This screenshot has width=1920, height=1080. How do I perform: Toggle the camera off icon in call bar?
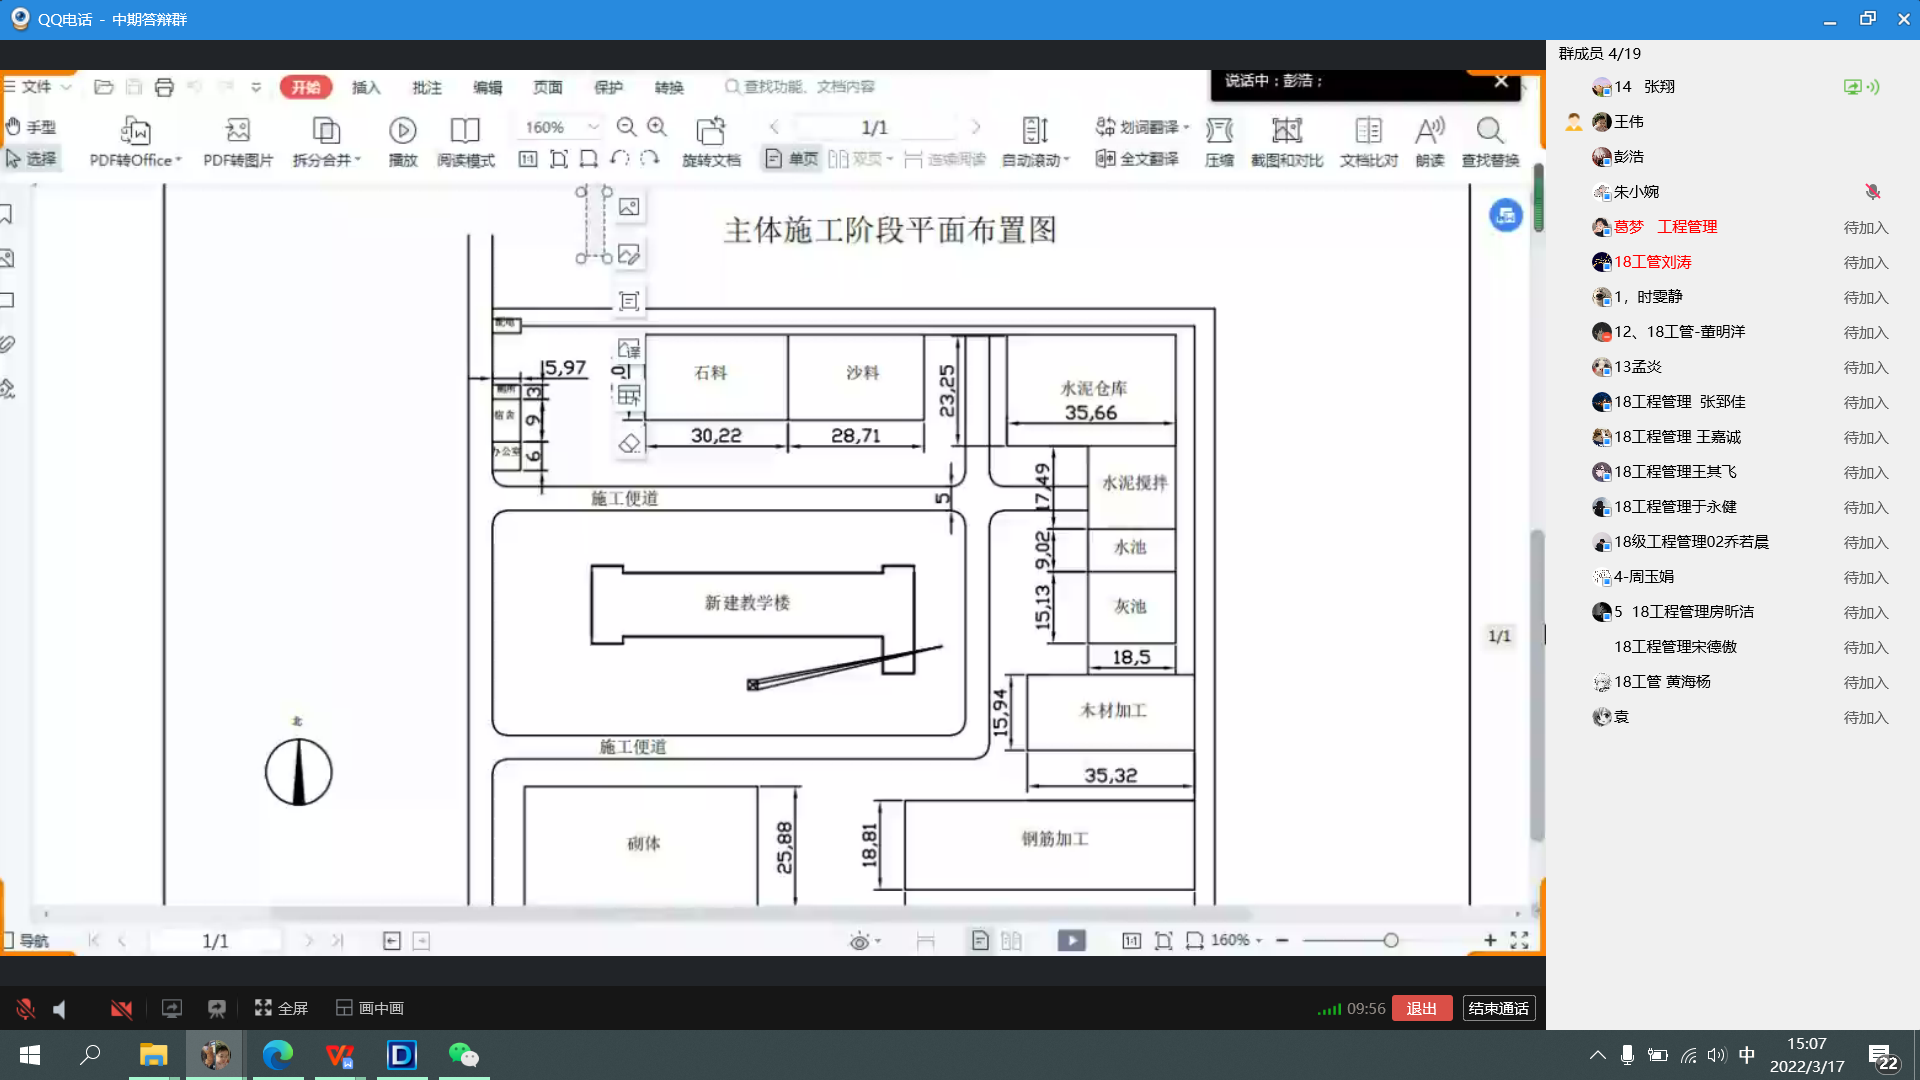coord(121,1009)
